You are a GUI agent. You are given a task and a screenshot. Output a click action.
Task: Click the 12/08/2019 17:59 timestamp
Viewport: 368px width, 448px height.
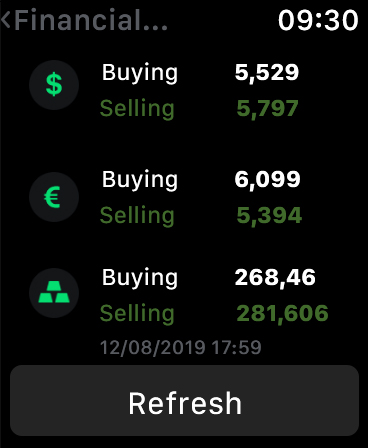[x=181, y=347]
